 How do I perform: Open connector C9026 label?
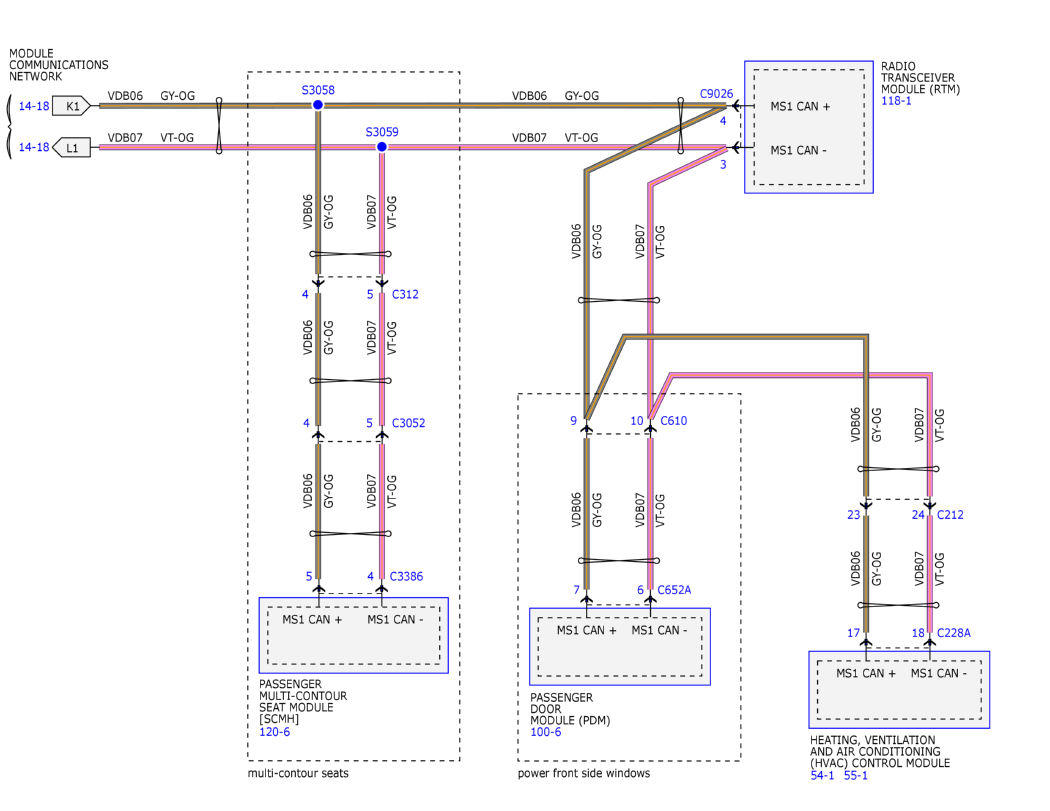[x=716, y=94]
